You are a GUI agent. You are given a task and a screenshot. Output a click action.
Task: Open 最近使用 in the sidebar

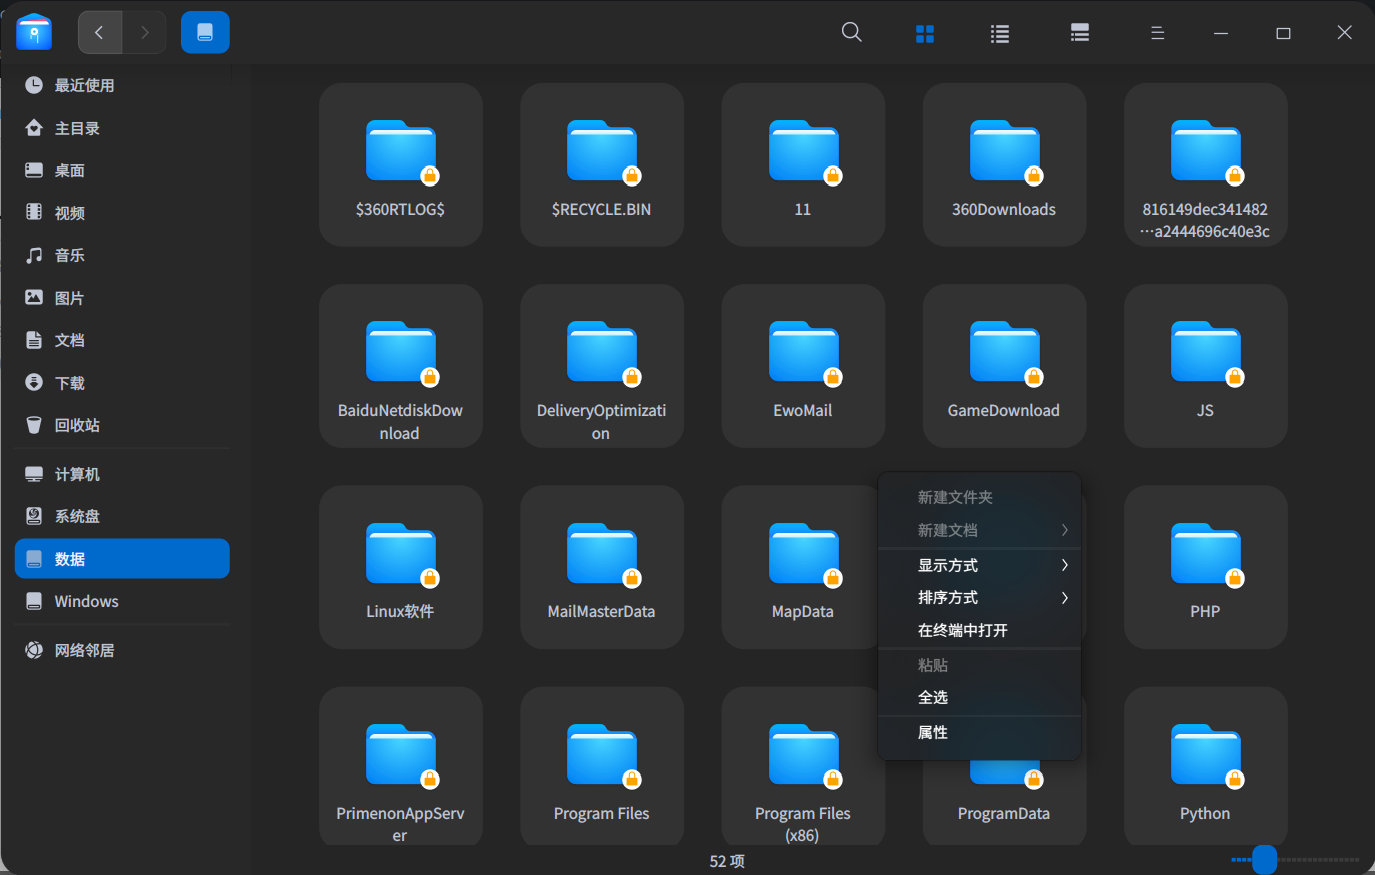[x=122, y=85]
